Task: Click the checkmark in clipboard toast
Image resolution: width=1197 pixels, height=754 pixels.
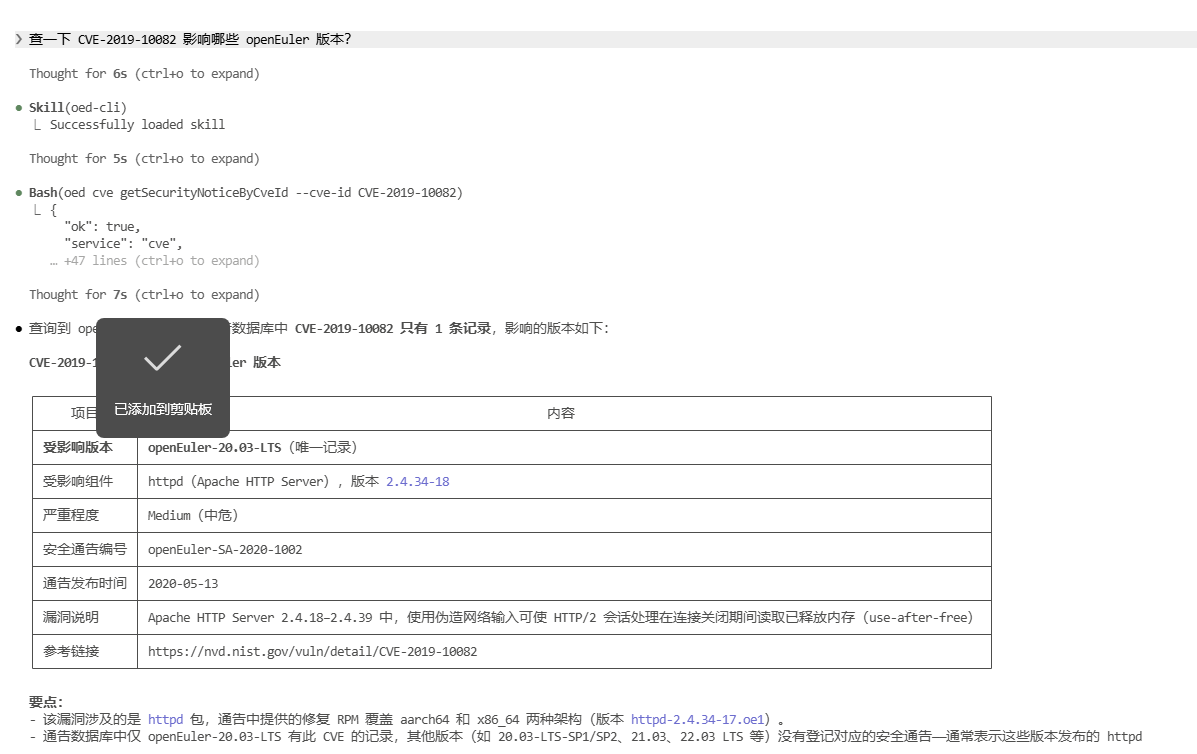Action: pyautogui.click(x=163, y=358)
